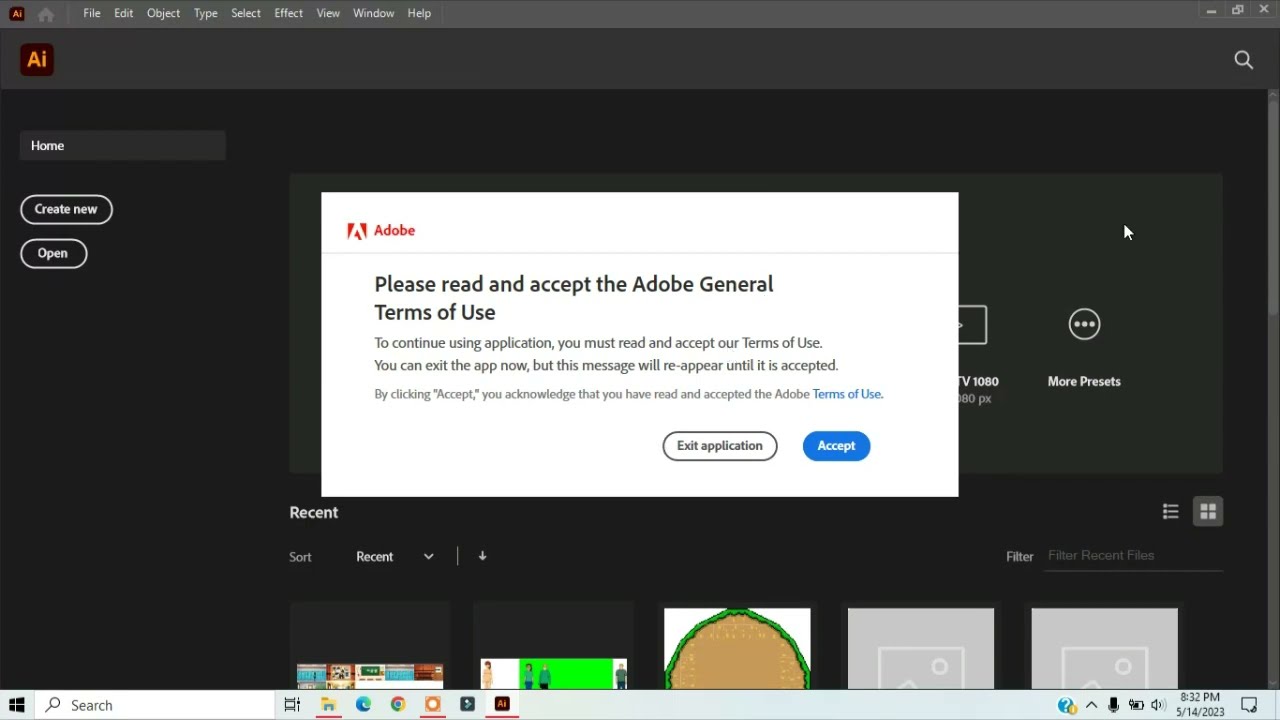1280x720 pixels.
Task: Open the Edit menu
Action: [x=124, y=14]
